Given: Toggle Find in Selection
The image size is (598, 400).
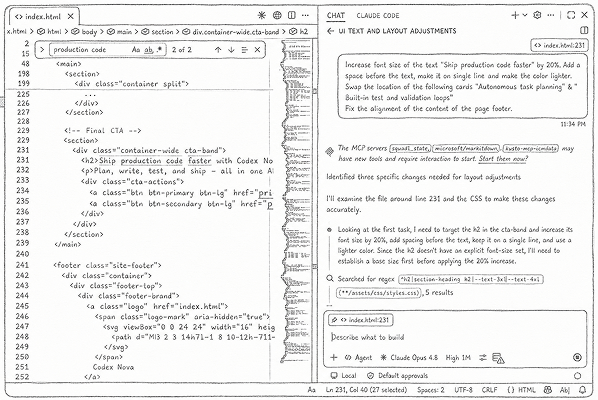Looking at the screenshot, I should [x=244, y=50].
